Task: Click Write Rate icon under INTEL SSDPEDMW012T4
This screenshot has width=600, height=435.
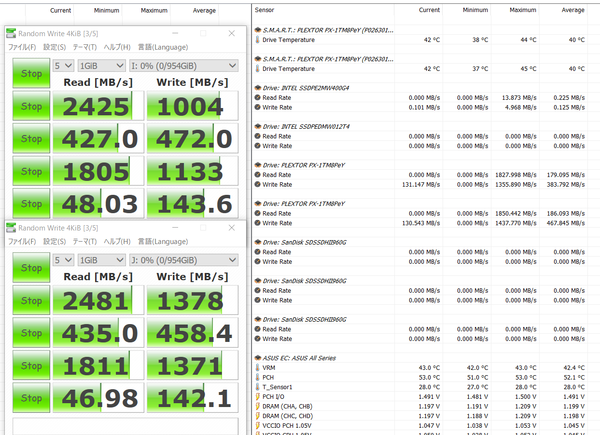Action: (258, 146)
